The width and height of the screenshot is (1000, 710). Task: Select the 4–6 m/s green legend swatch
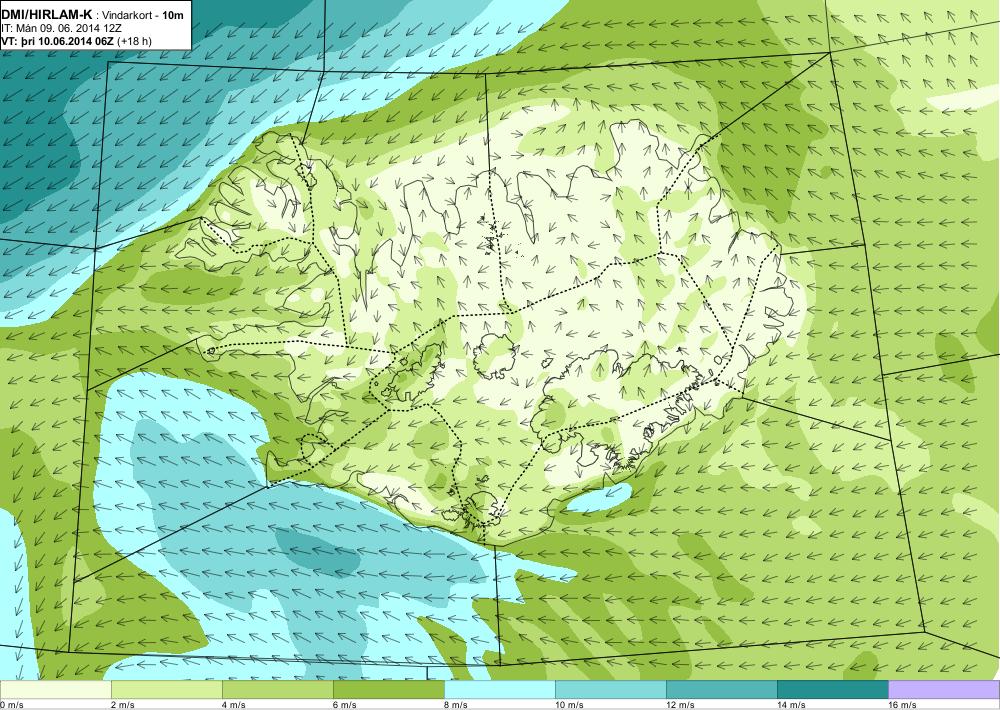[x=277, y=690]
